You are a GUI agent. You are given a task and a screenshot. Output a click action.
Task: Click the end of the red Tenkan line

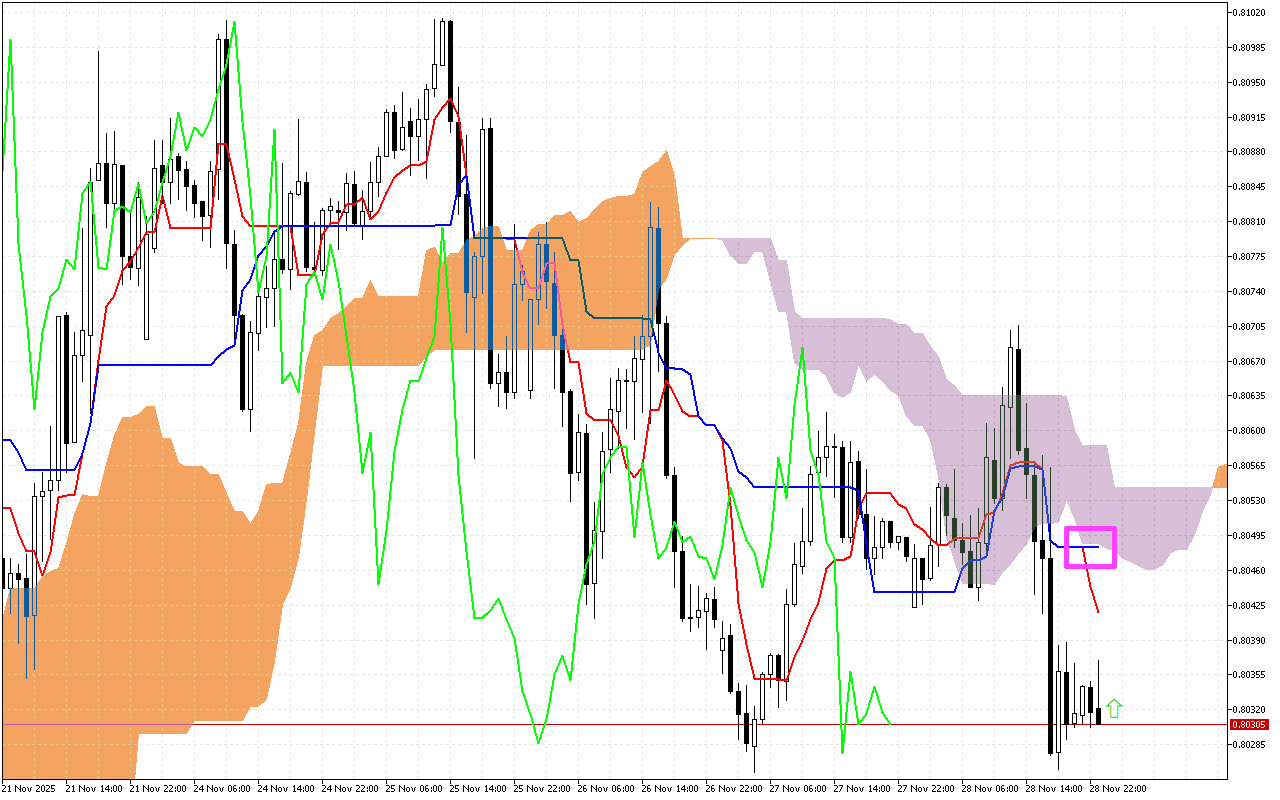pyautogui.click(x=1098, y=611)
